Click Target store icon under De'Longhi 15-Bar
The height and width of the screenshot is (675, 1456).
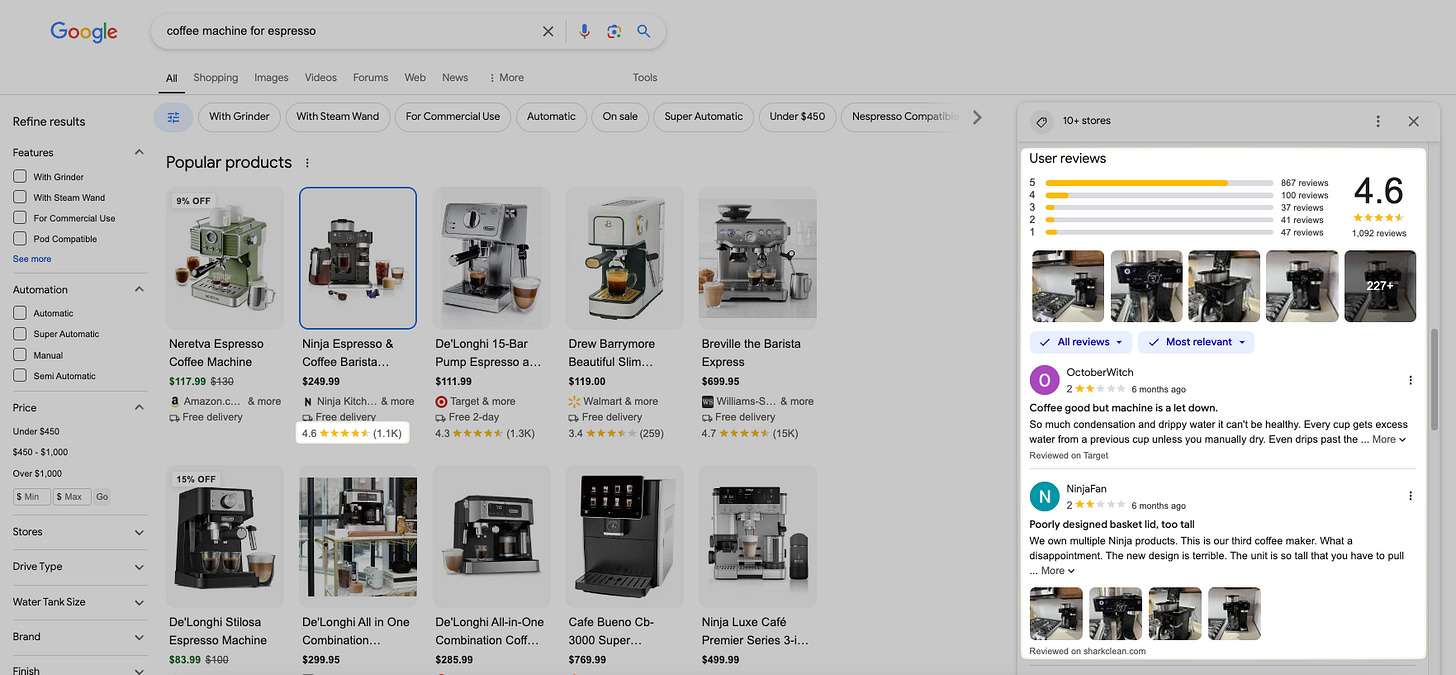[441, 401]
